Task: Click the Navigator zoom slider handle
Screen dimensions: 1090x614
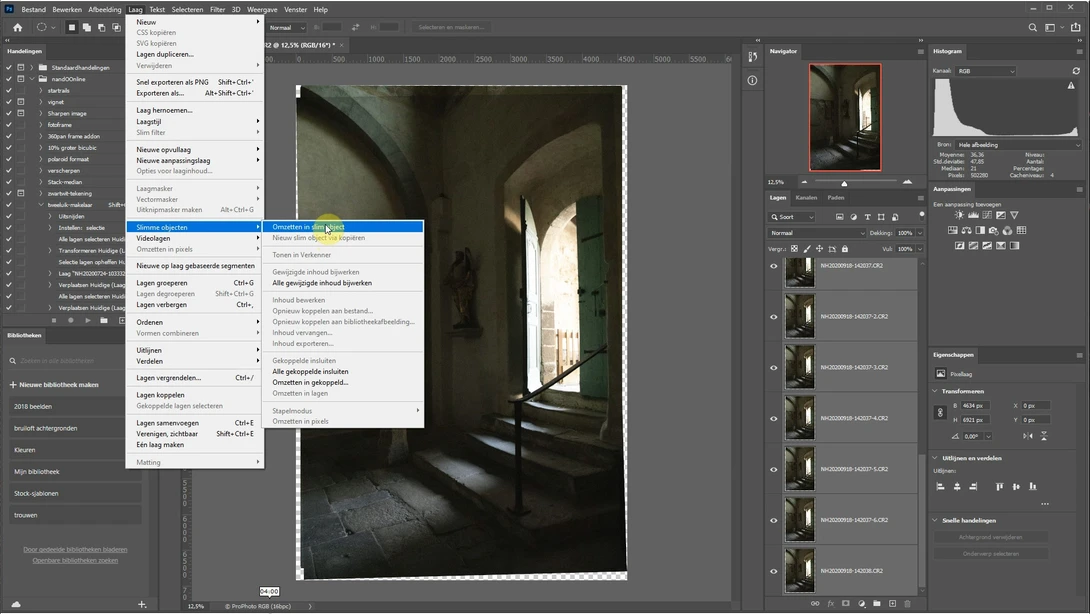Action: (x=844, y=183)
